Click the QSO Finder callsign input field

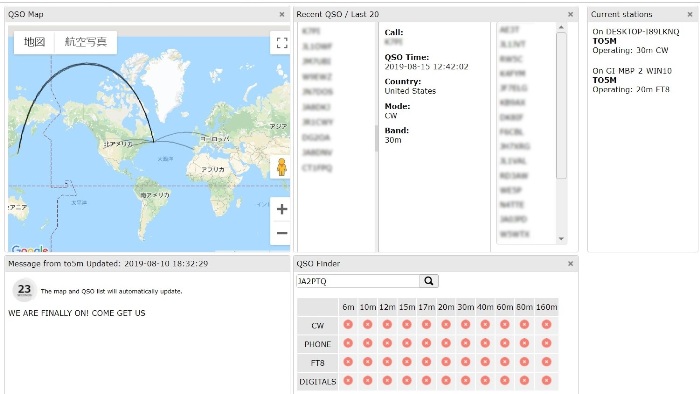point(358,281)
